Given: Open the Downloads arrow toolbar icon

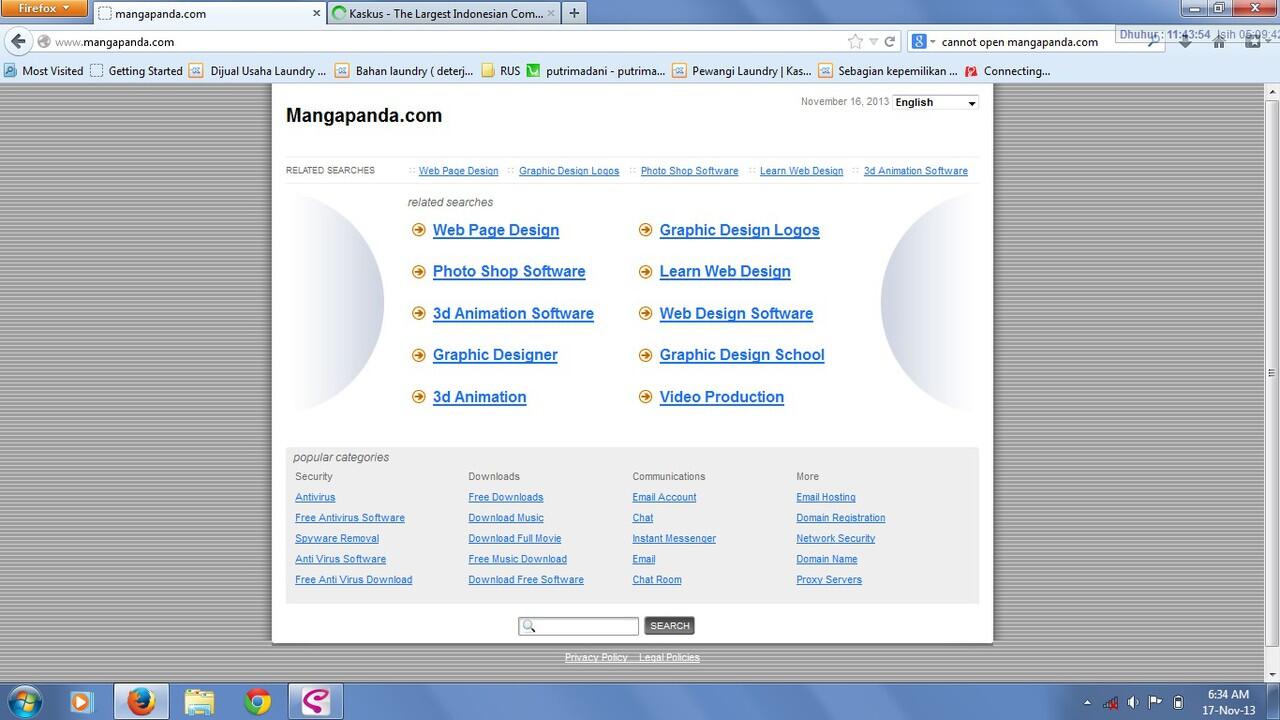Looking at the screenshot, I should 1186,42.
